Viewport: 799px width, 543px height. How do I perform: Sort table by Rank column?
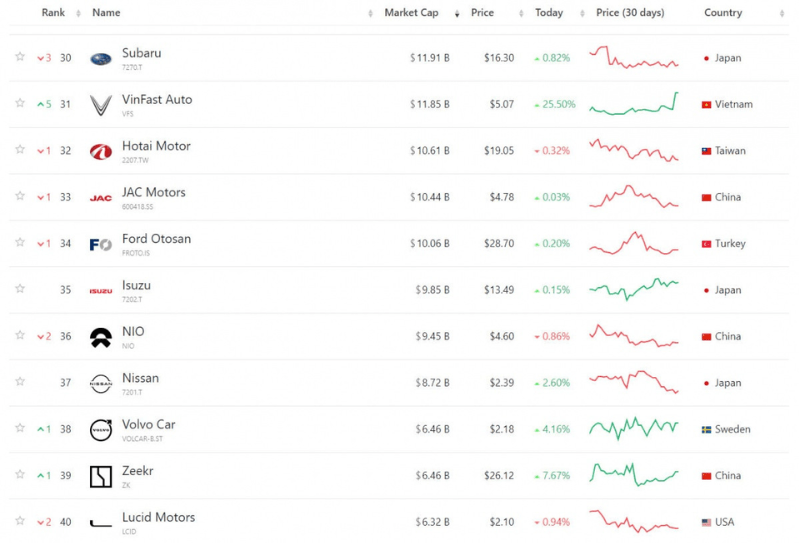(53, 13)
